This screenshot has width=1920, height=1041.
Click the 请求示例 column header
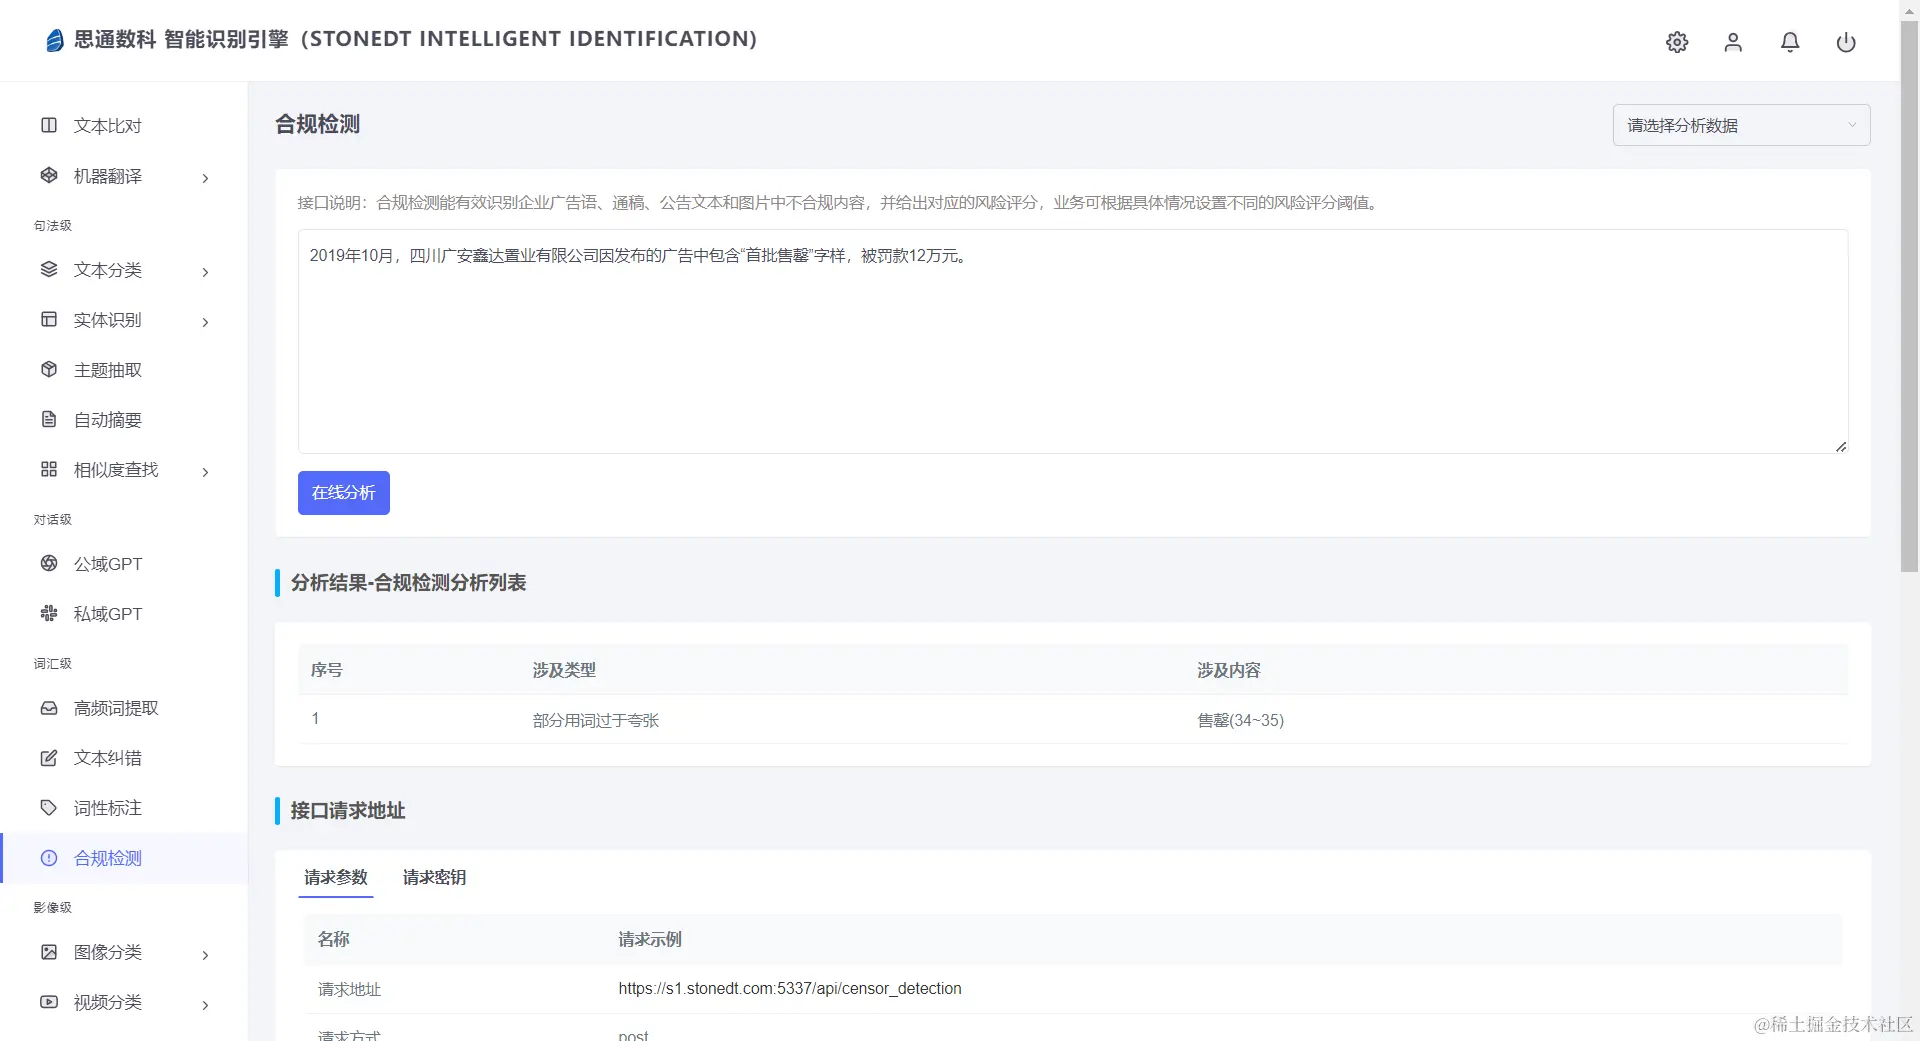tap(650, 939)
